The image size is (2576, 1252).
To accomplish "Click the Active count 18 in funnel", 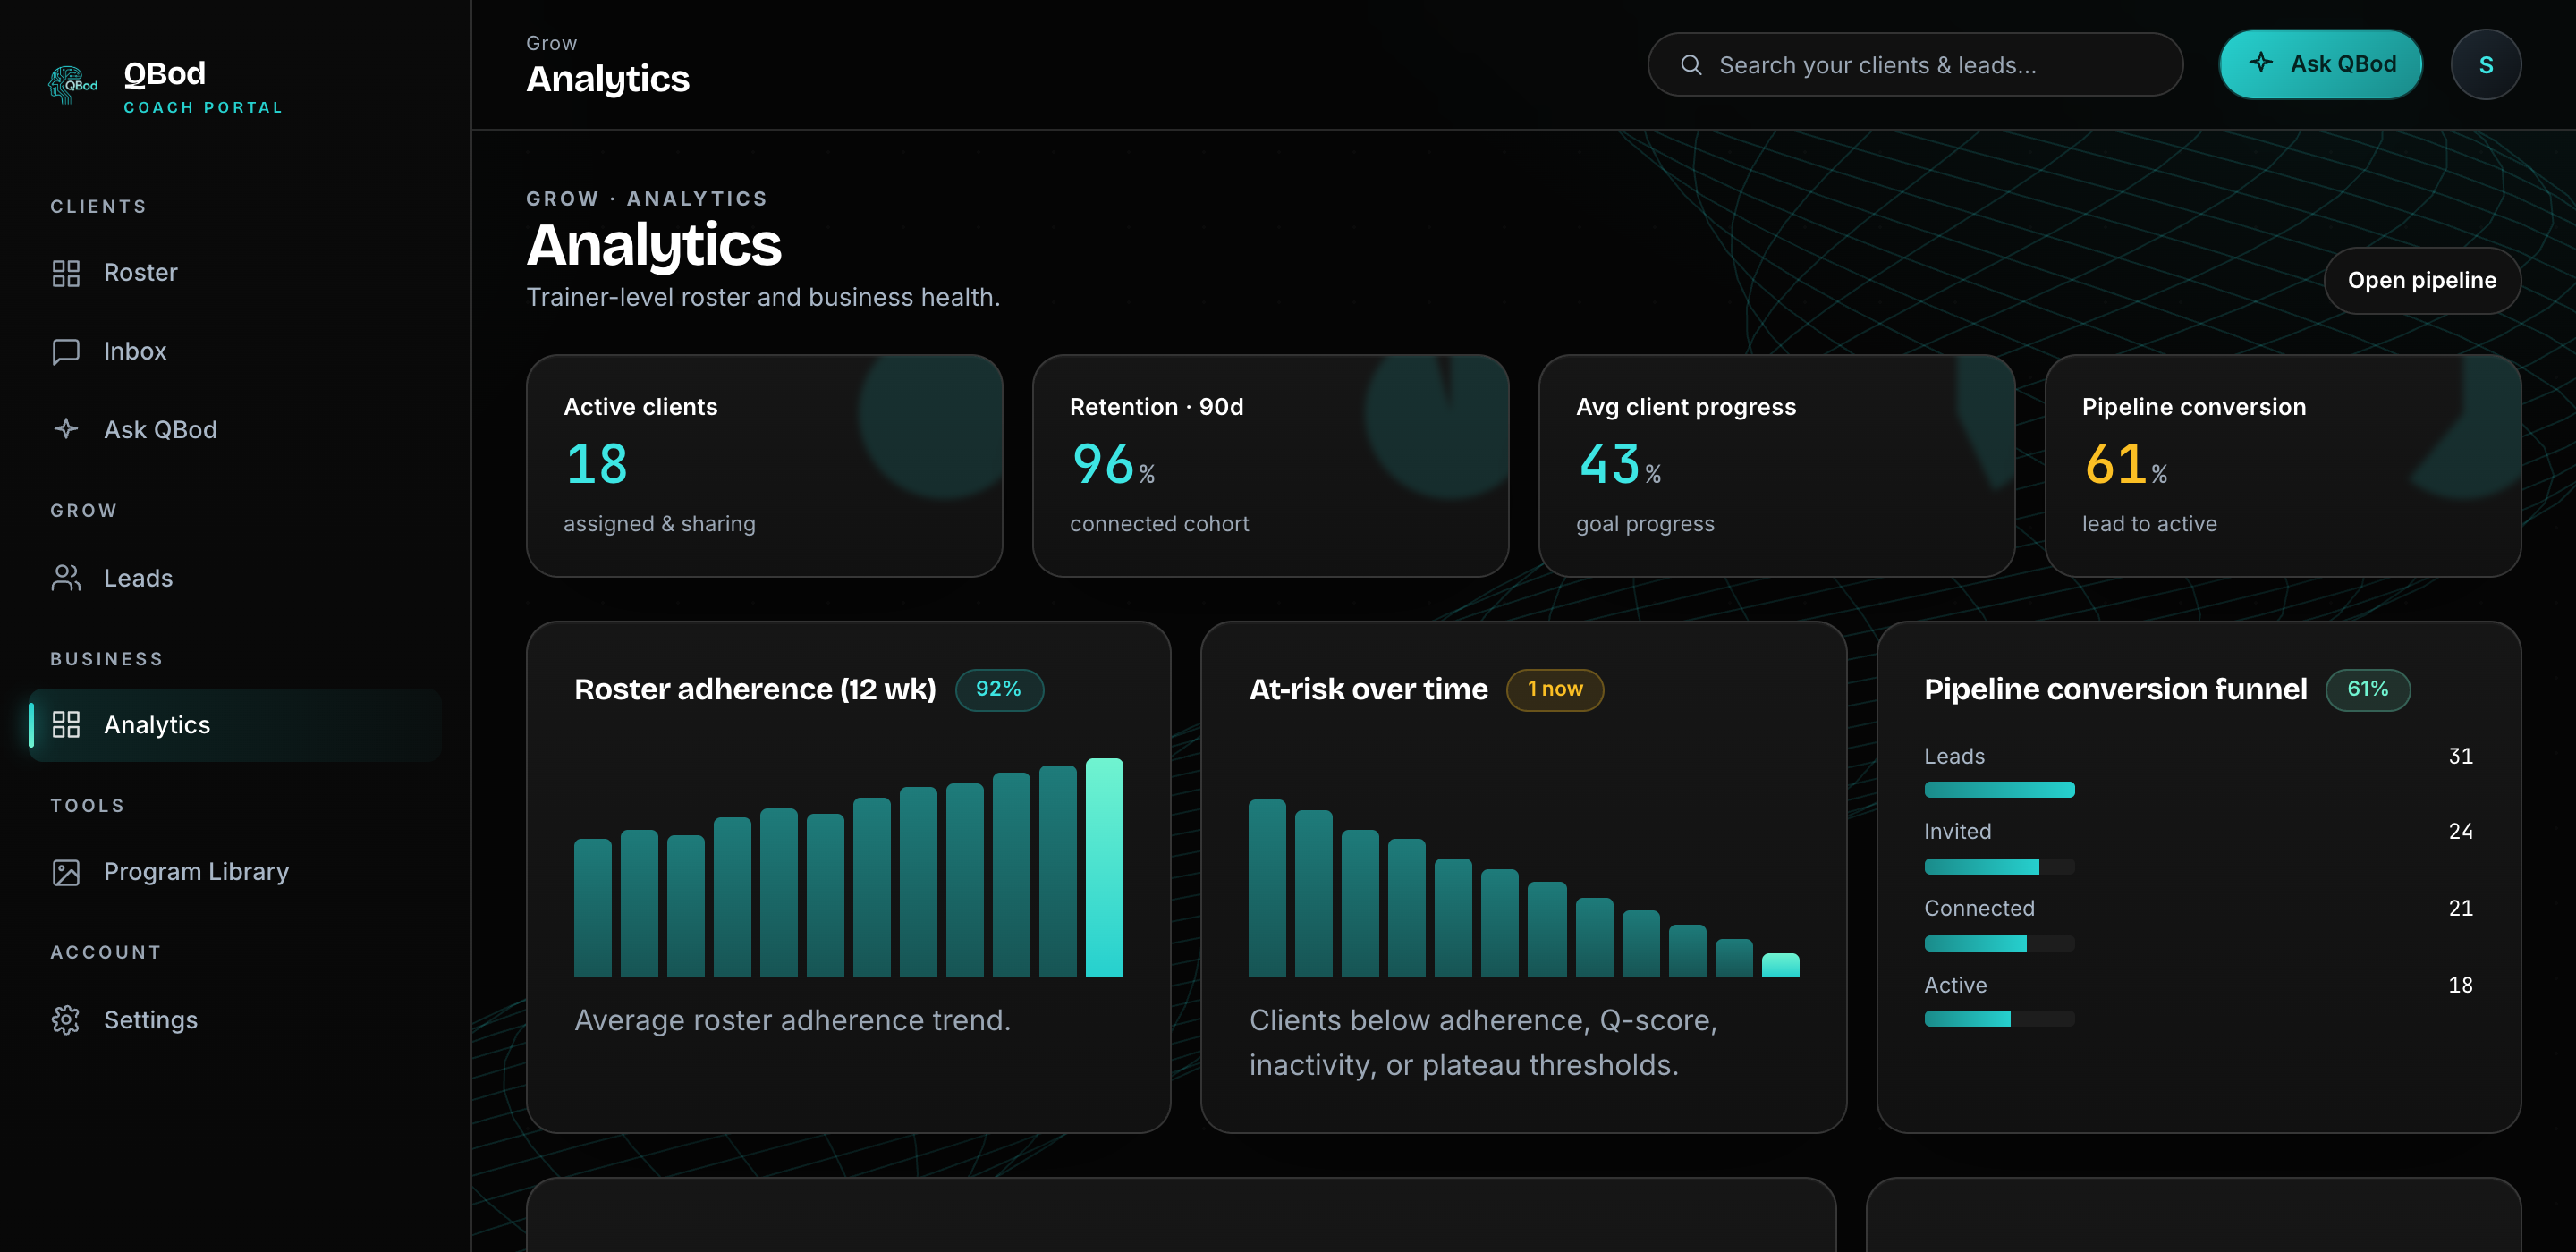I will pyautogui.click(x=2460, y=986).
